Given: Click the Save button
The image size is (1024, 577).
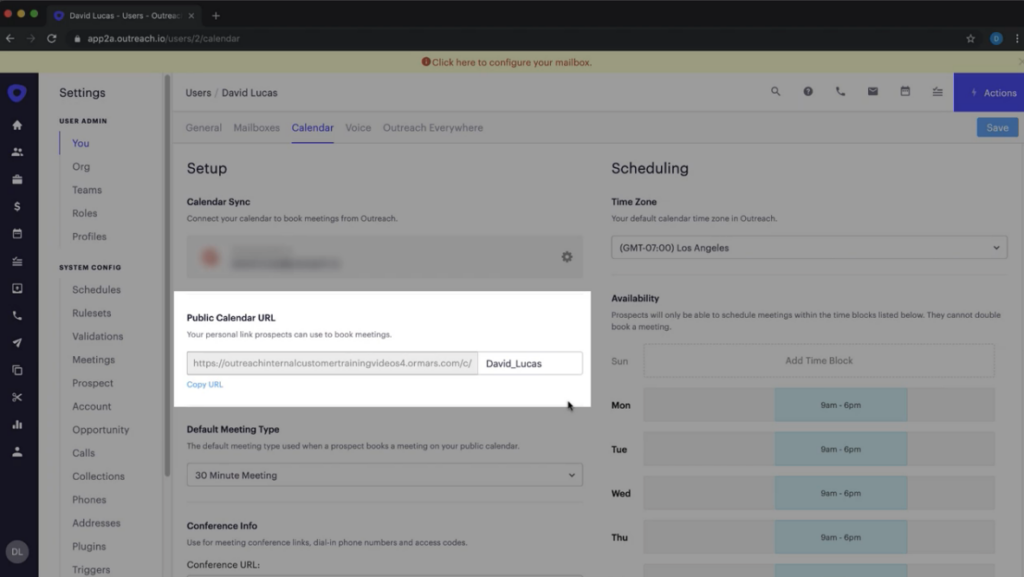Looking at the screenshot, I should pos(997,128).
